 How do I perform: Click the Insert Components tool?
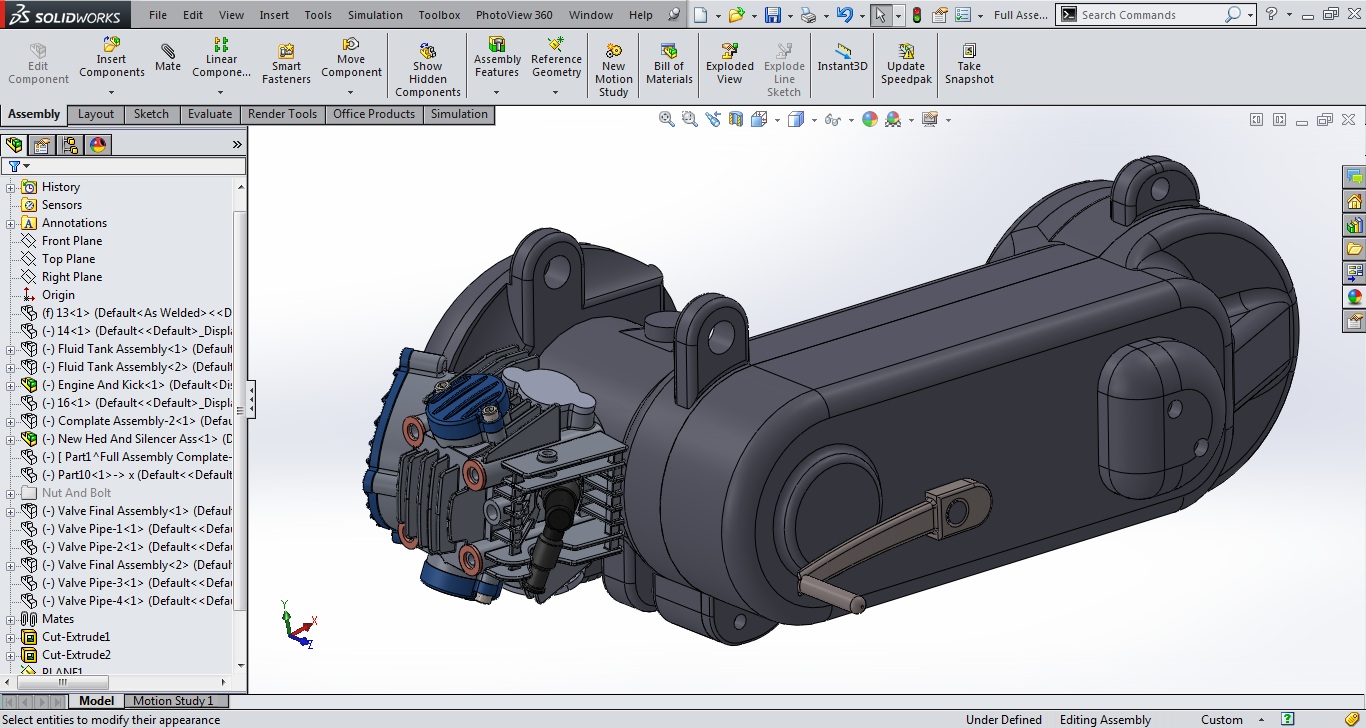coord(112,58)
